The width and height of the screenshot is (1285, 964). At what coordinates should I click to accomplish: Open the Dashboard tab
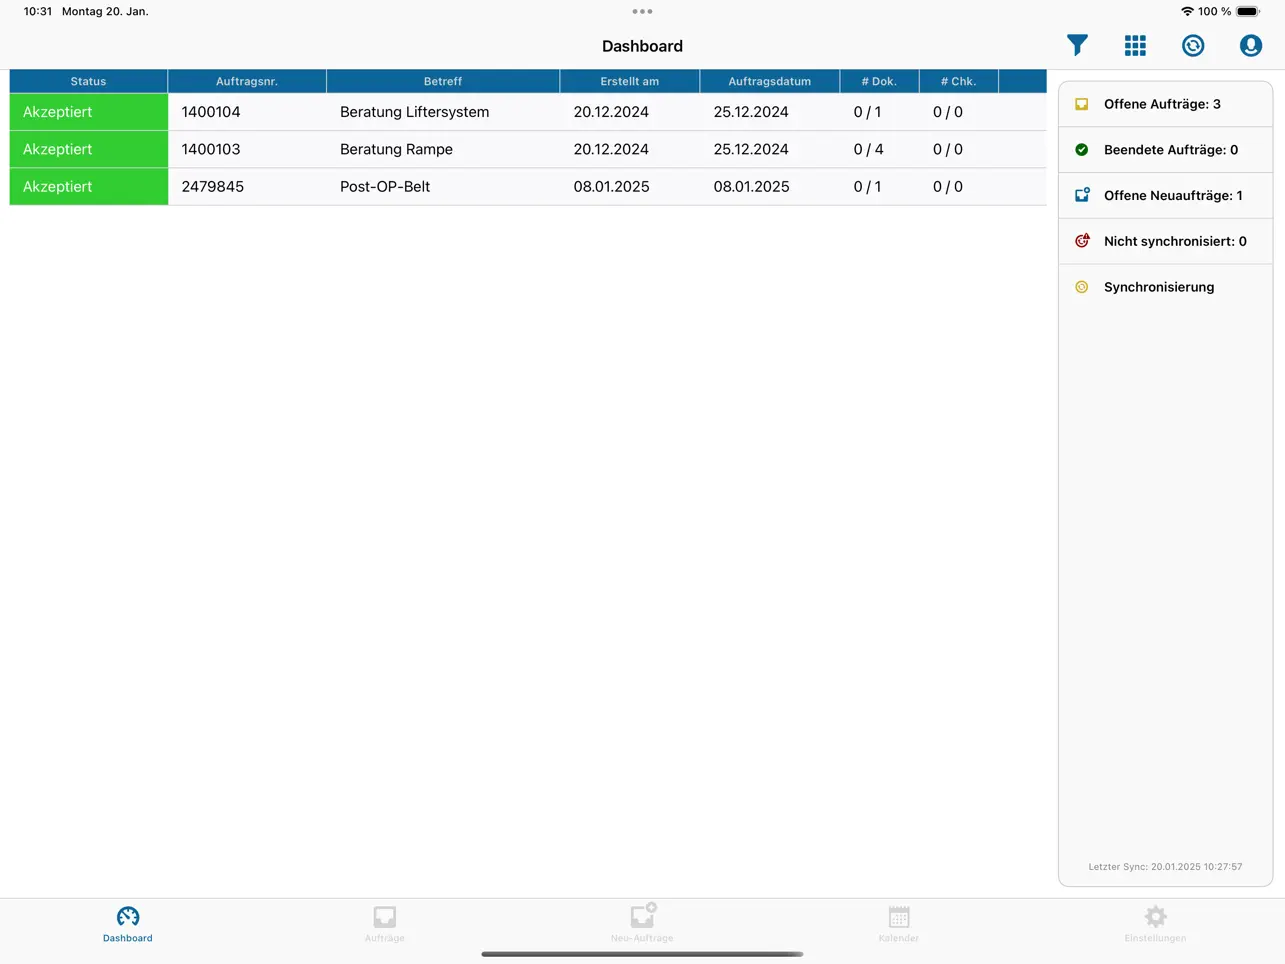[128, 924]
